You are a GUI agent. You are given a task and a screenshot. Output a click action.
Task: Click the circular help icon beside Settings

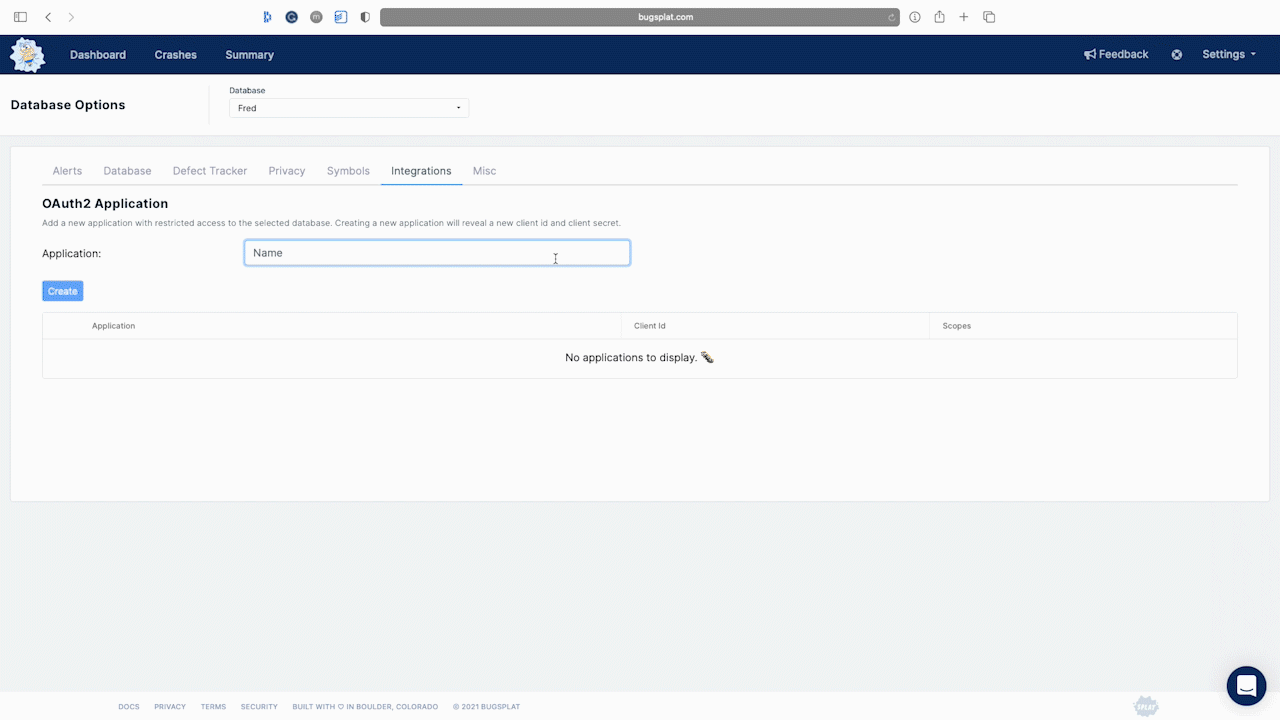[1177, 55]
